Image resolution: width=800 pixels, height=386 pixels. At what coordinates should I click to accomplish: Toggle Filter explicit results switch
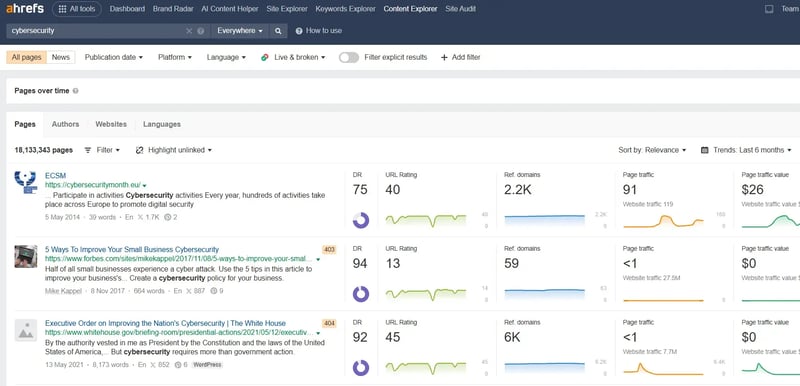click(x=349, y=57)
